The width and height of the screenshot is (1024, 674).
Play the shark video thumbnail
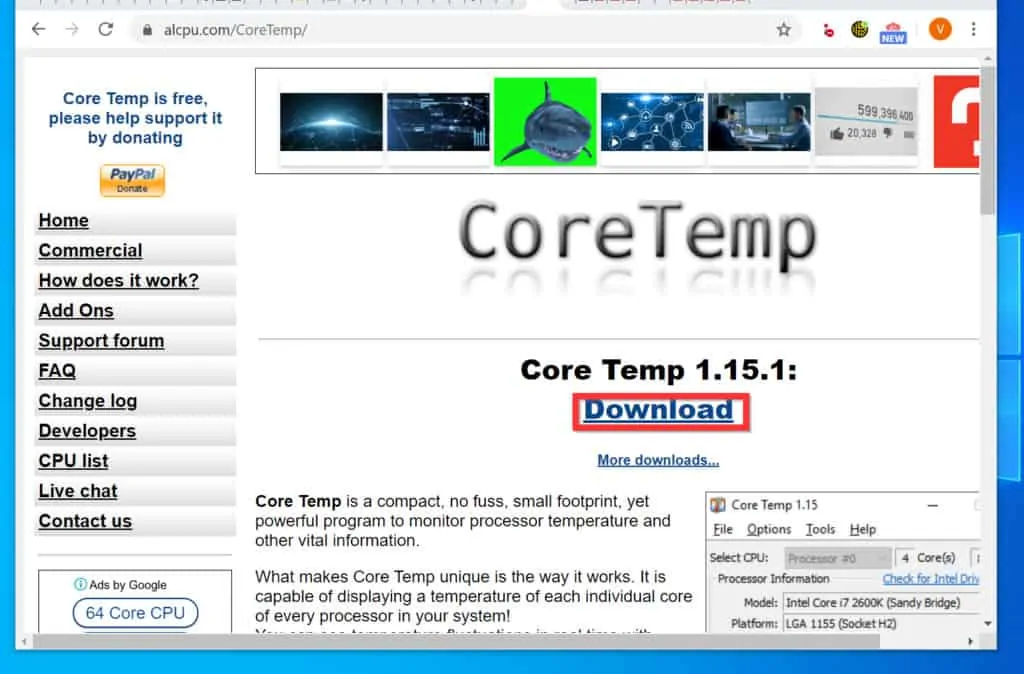(x=545, y=121)
